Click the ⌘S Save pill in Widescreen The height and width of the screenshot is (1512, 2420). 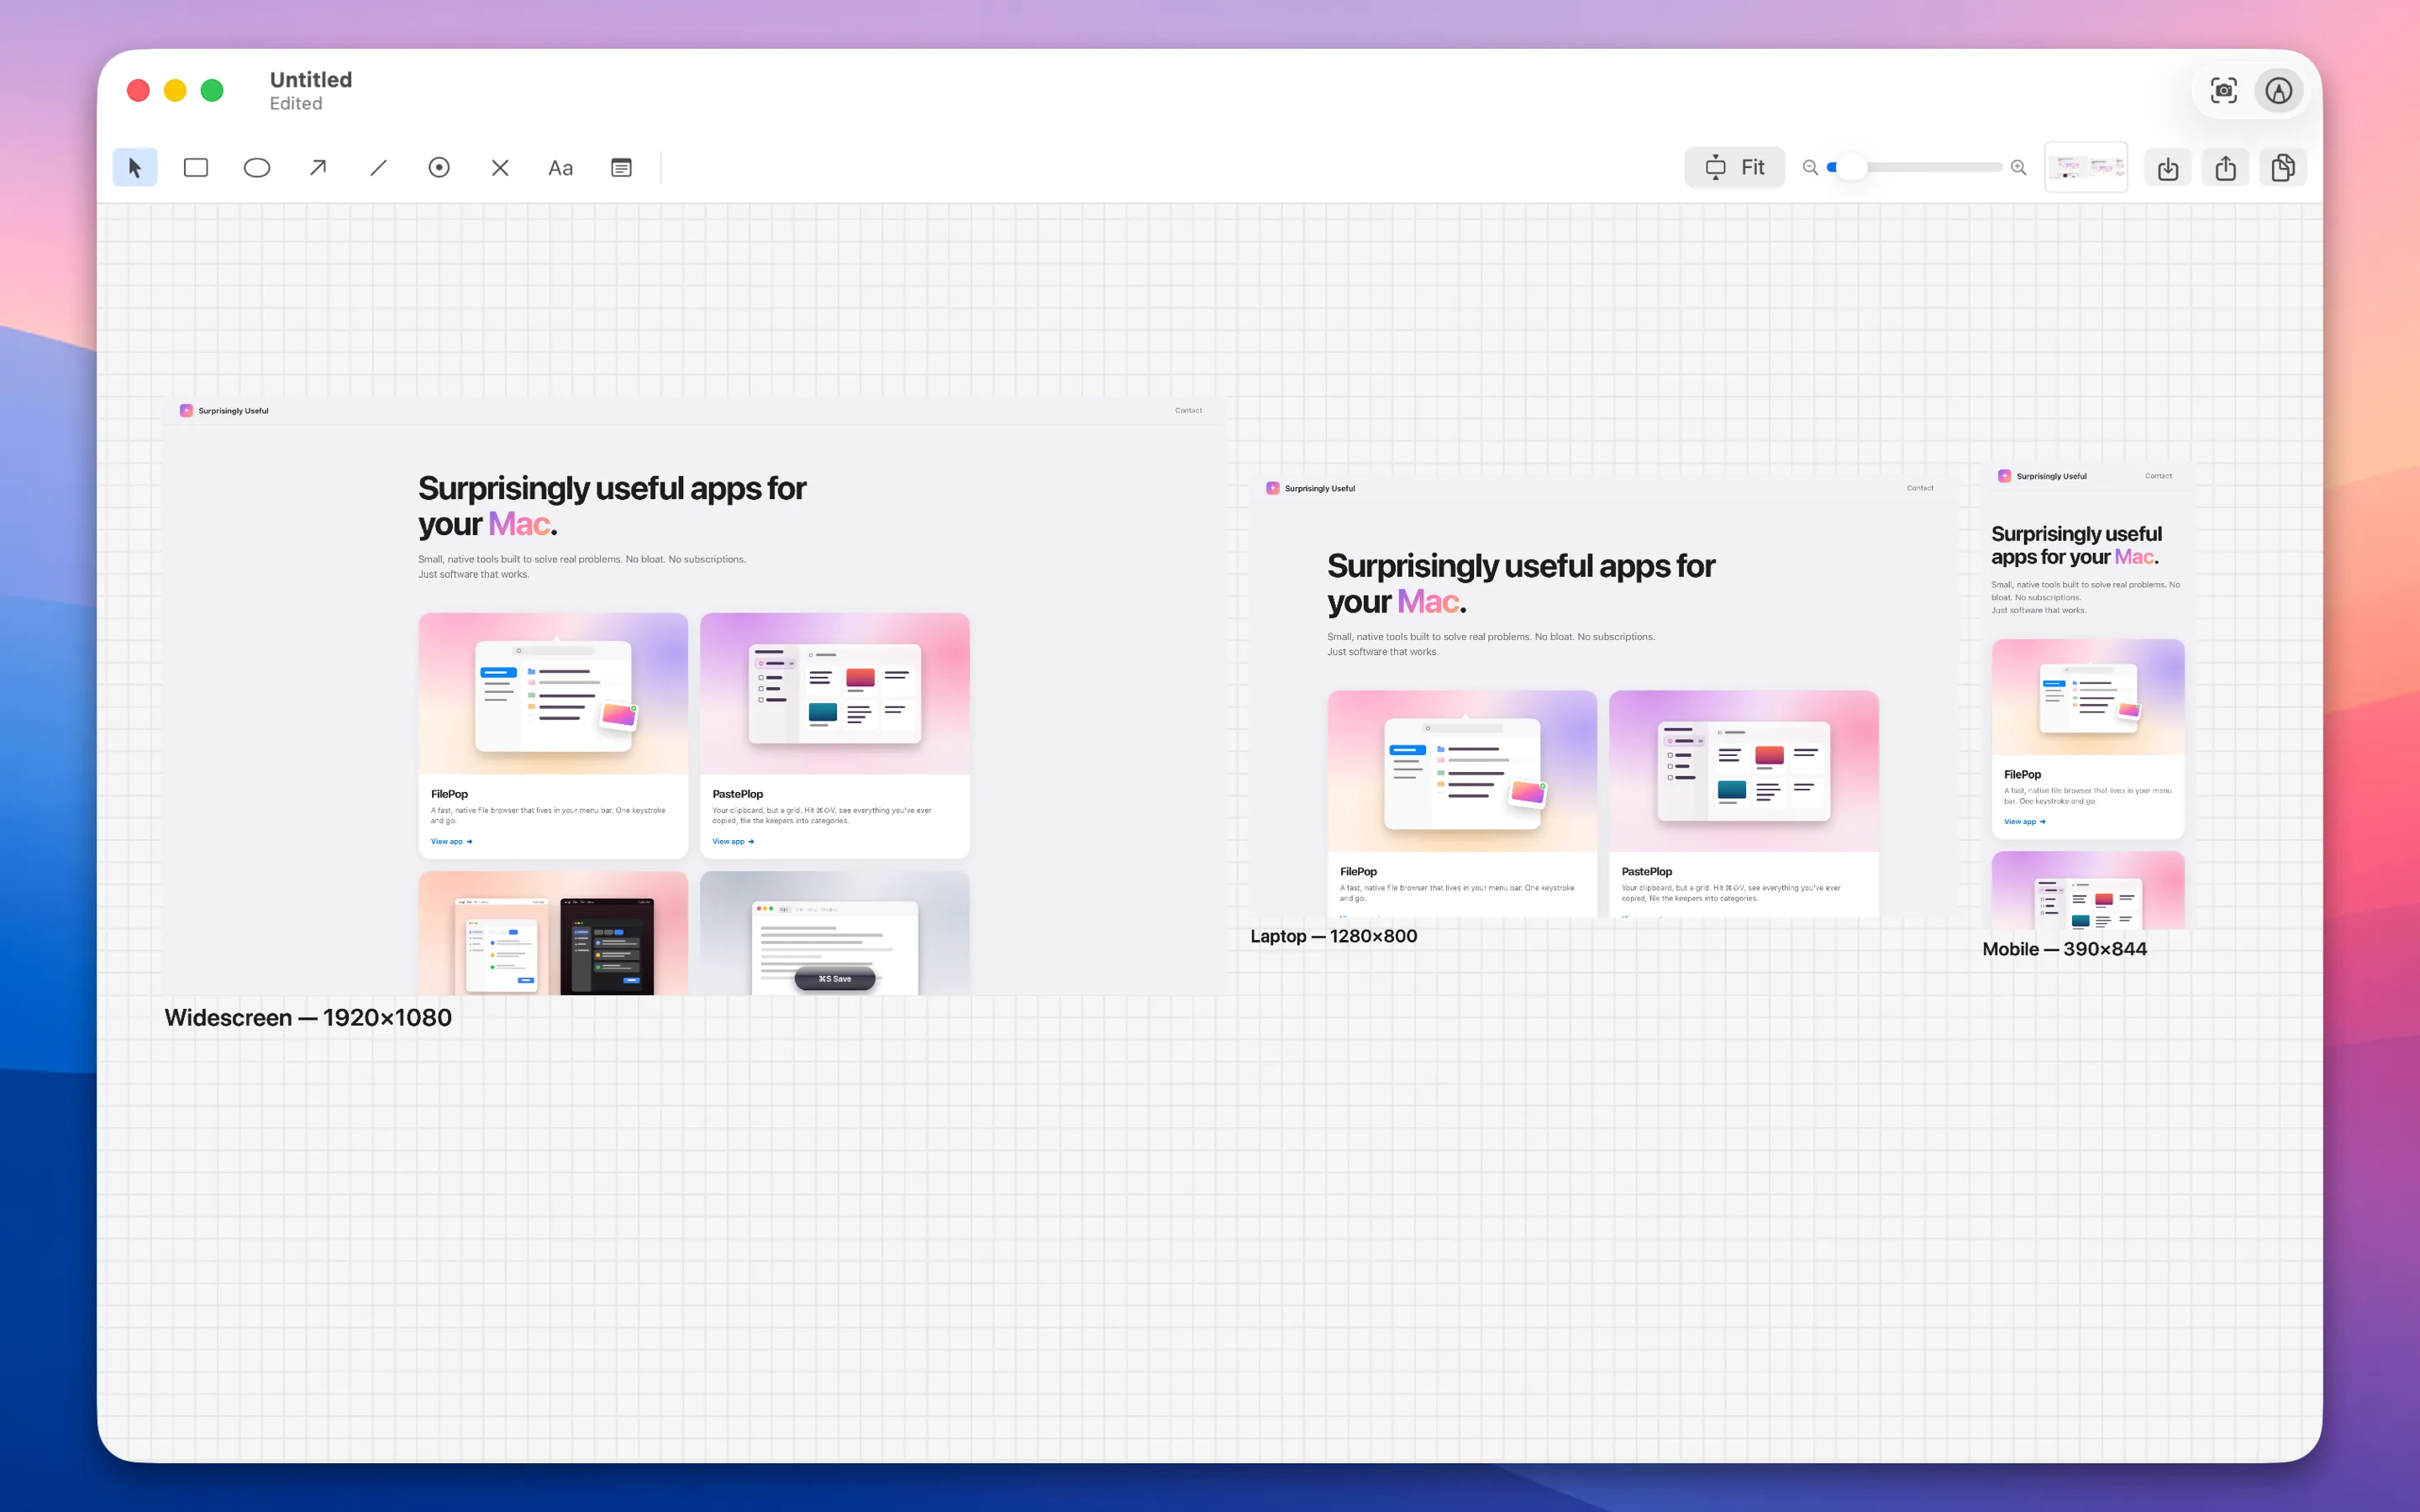[x=835, y=978]
